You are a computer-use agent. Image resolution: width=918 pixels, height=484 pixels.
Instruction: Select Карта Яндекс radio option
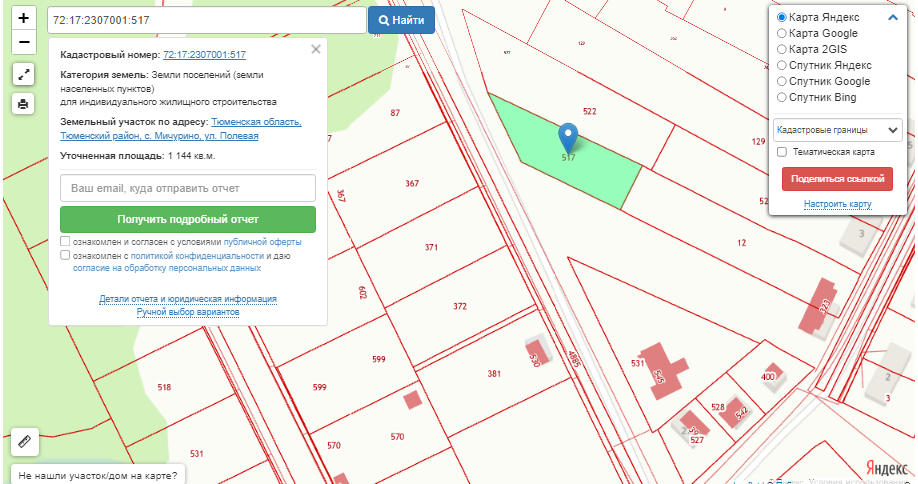[782, 17]
